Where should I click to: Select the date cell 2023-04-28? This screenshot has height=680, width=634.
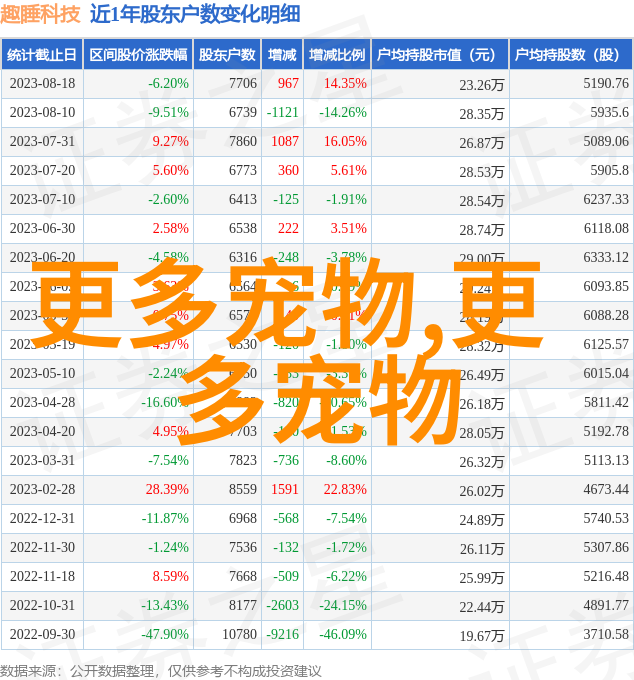42,402
